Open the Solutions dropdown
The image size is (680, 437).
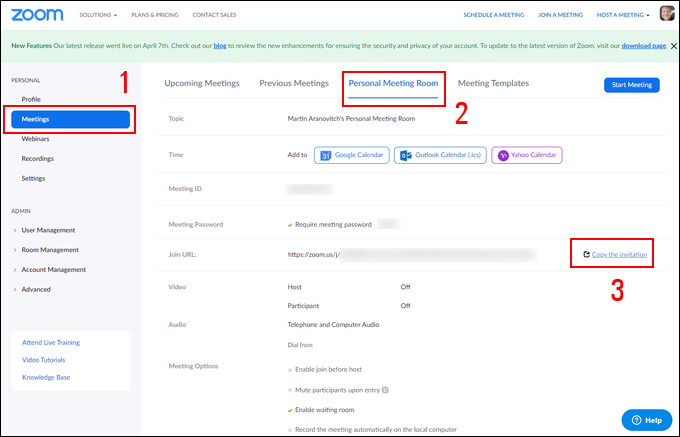click(98, 15)
